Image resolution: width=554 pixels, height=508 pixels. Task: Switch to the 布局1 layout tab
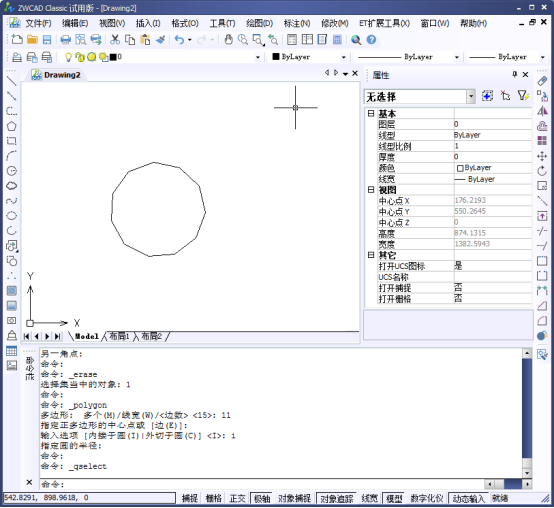point(119,336)
